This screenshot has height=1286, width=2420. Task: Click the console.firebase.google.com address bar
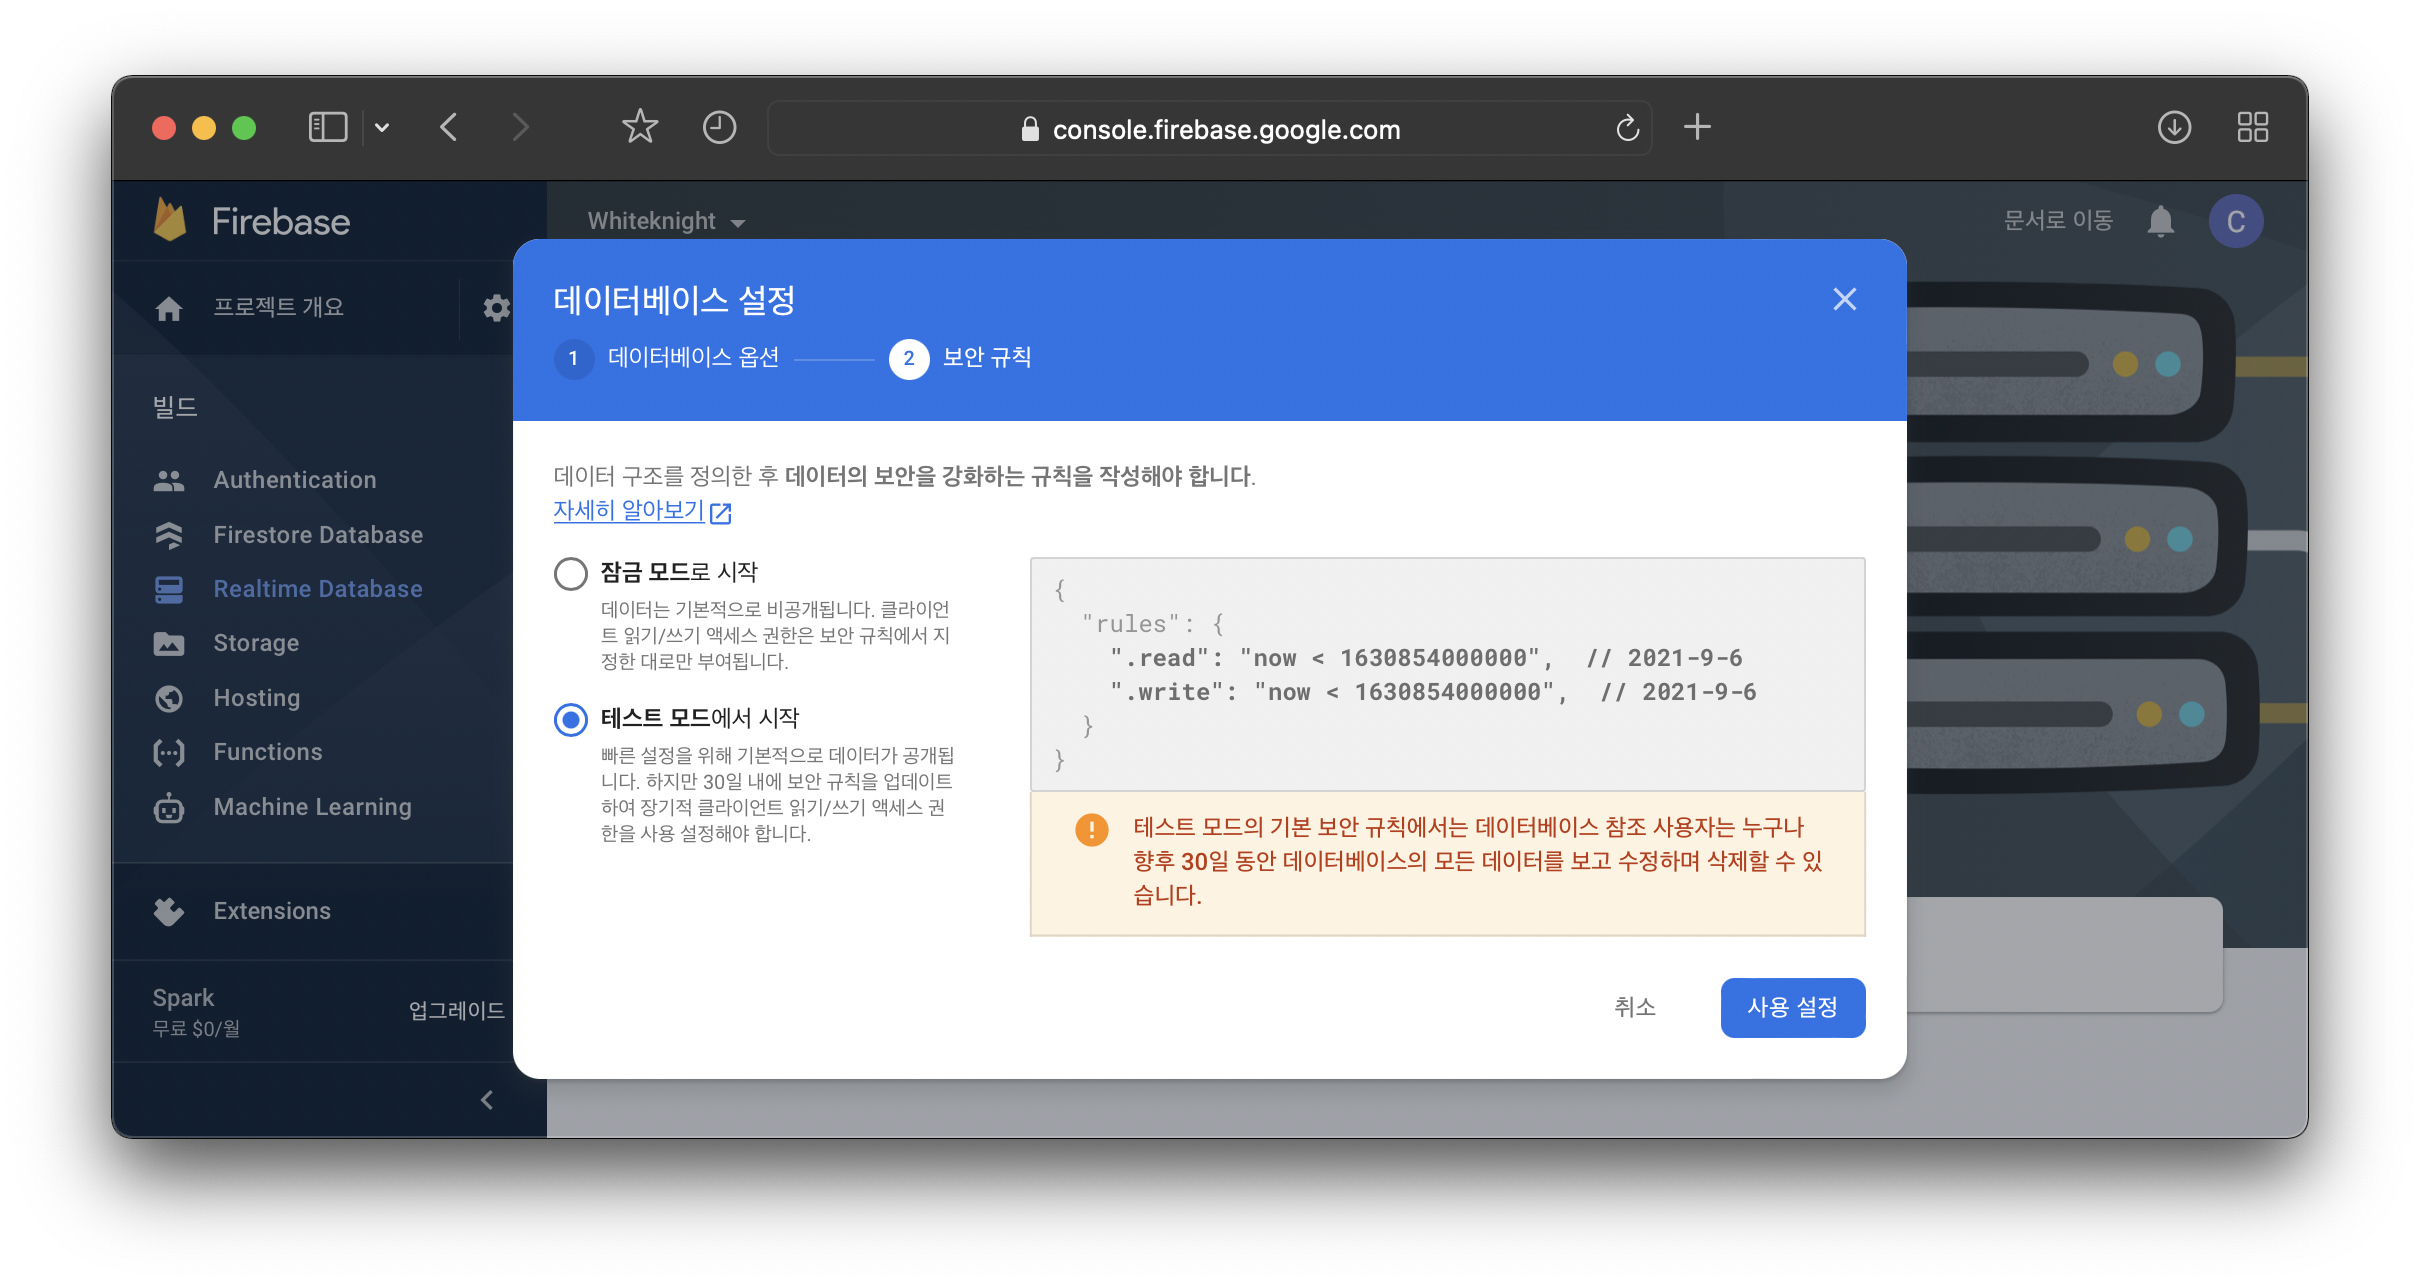click(x=1209, y=128)
